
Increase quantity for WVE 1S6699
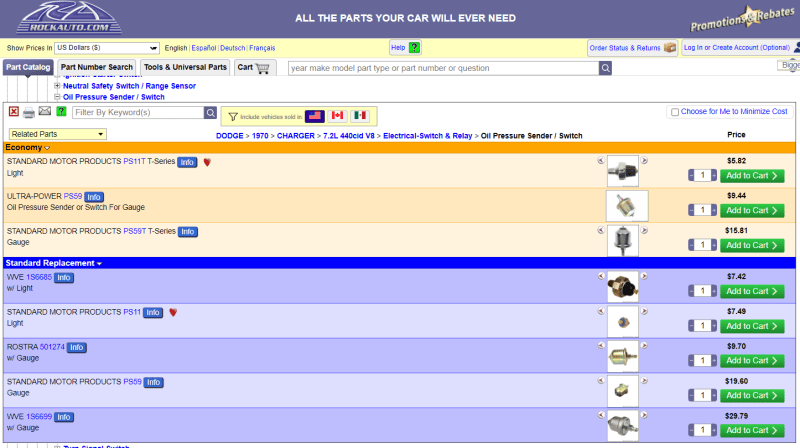pos(714,430)
